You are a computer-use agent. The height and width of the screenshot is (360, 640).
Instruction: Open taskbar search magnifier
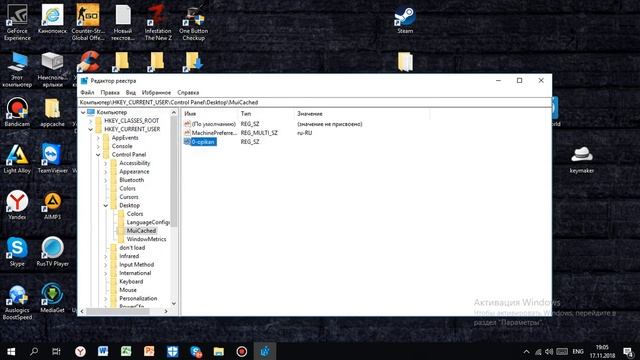[34, 351]
